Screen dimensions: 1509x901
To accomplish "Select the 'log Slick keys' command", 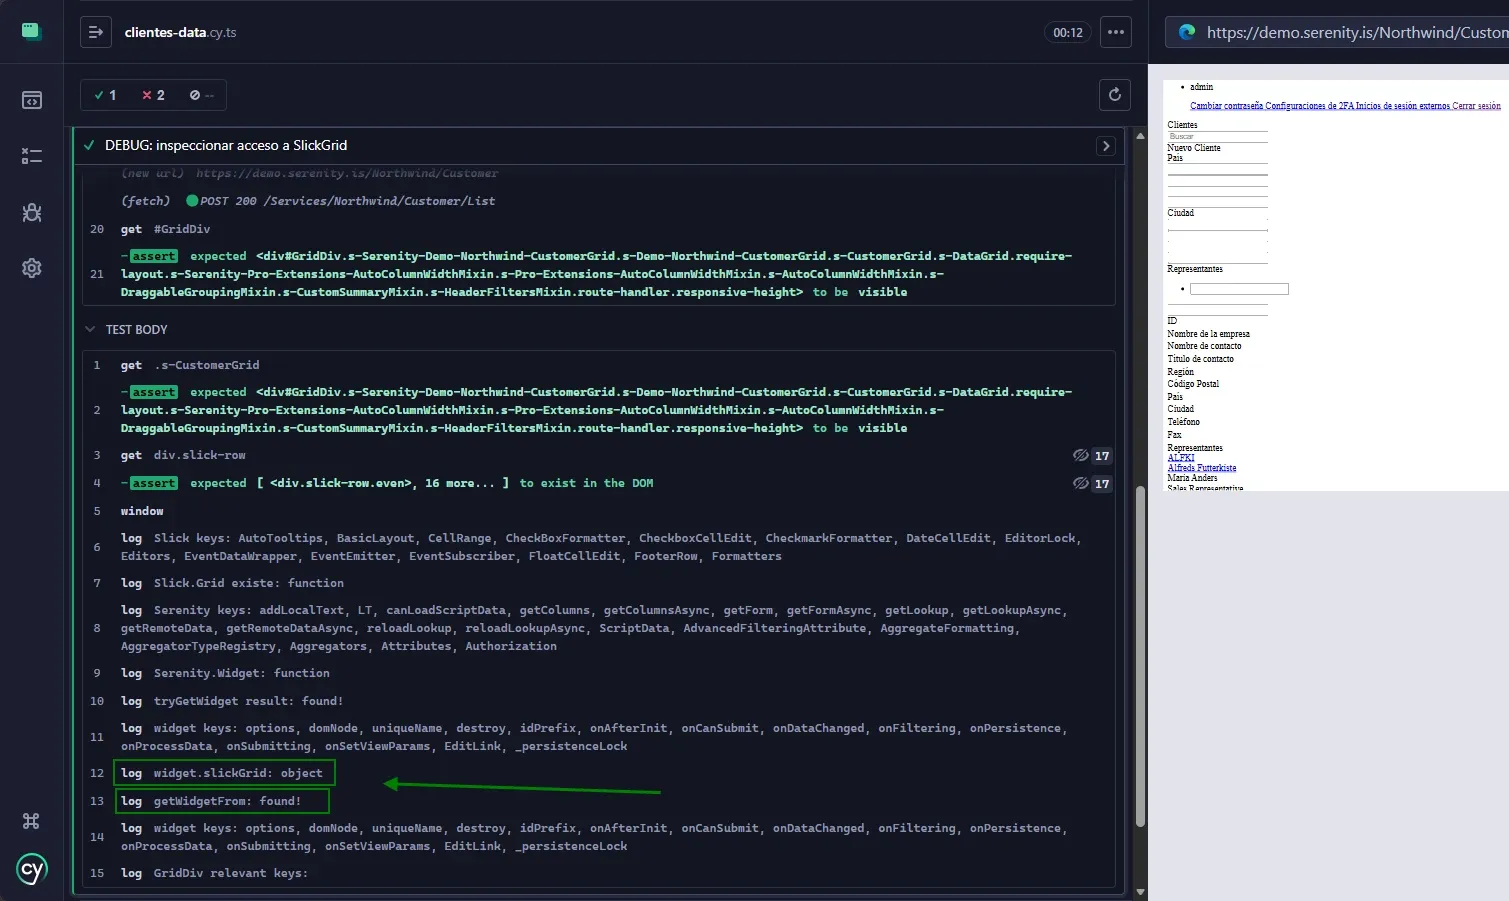I will (599, 547).
